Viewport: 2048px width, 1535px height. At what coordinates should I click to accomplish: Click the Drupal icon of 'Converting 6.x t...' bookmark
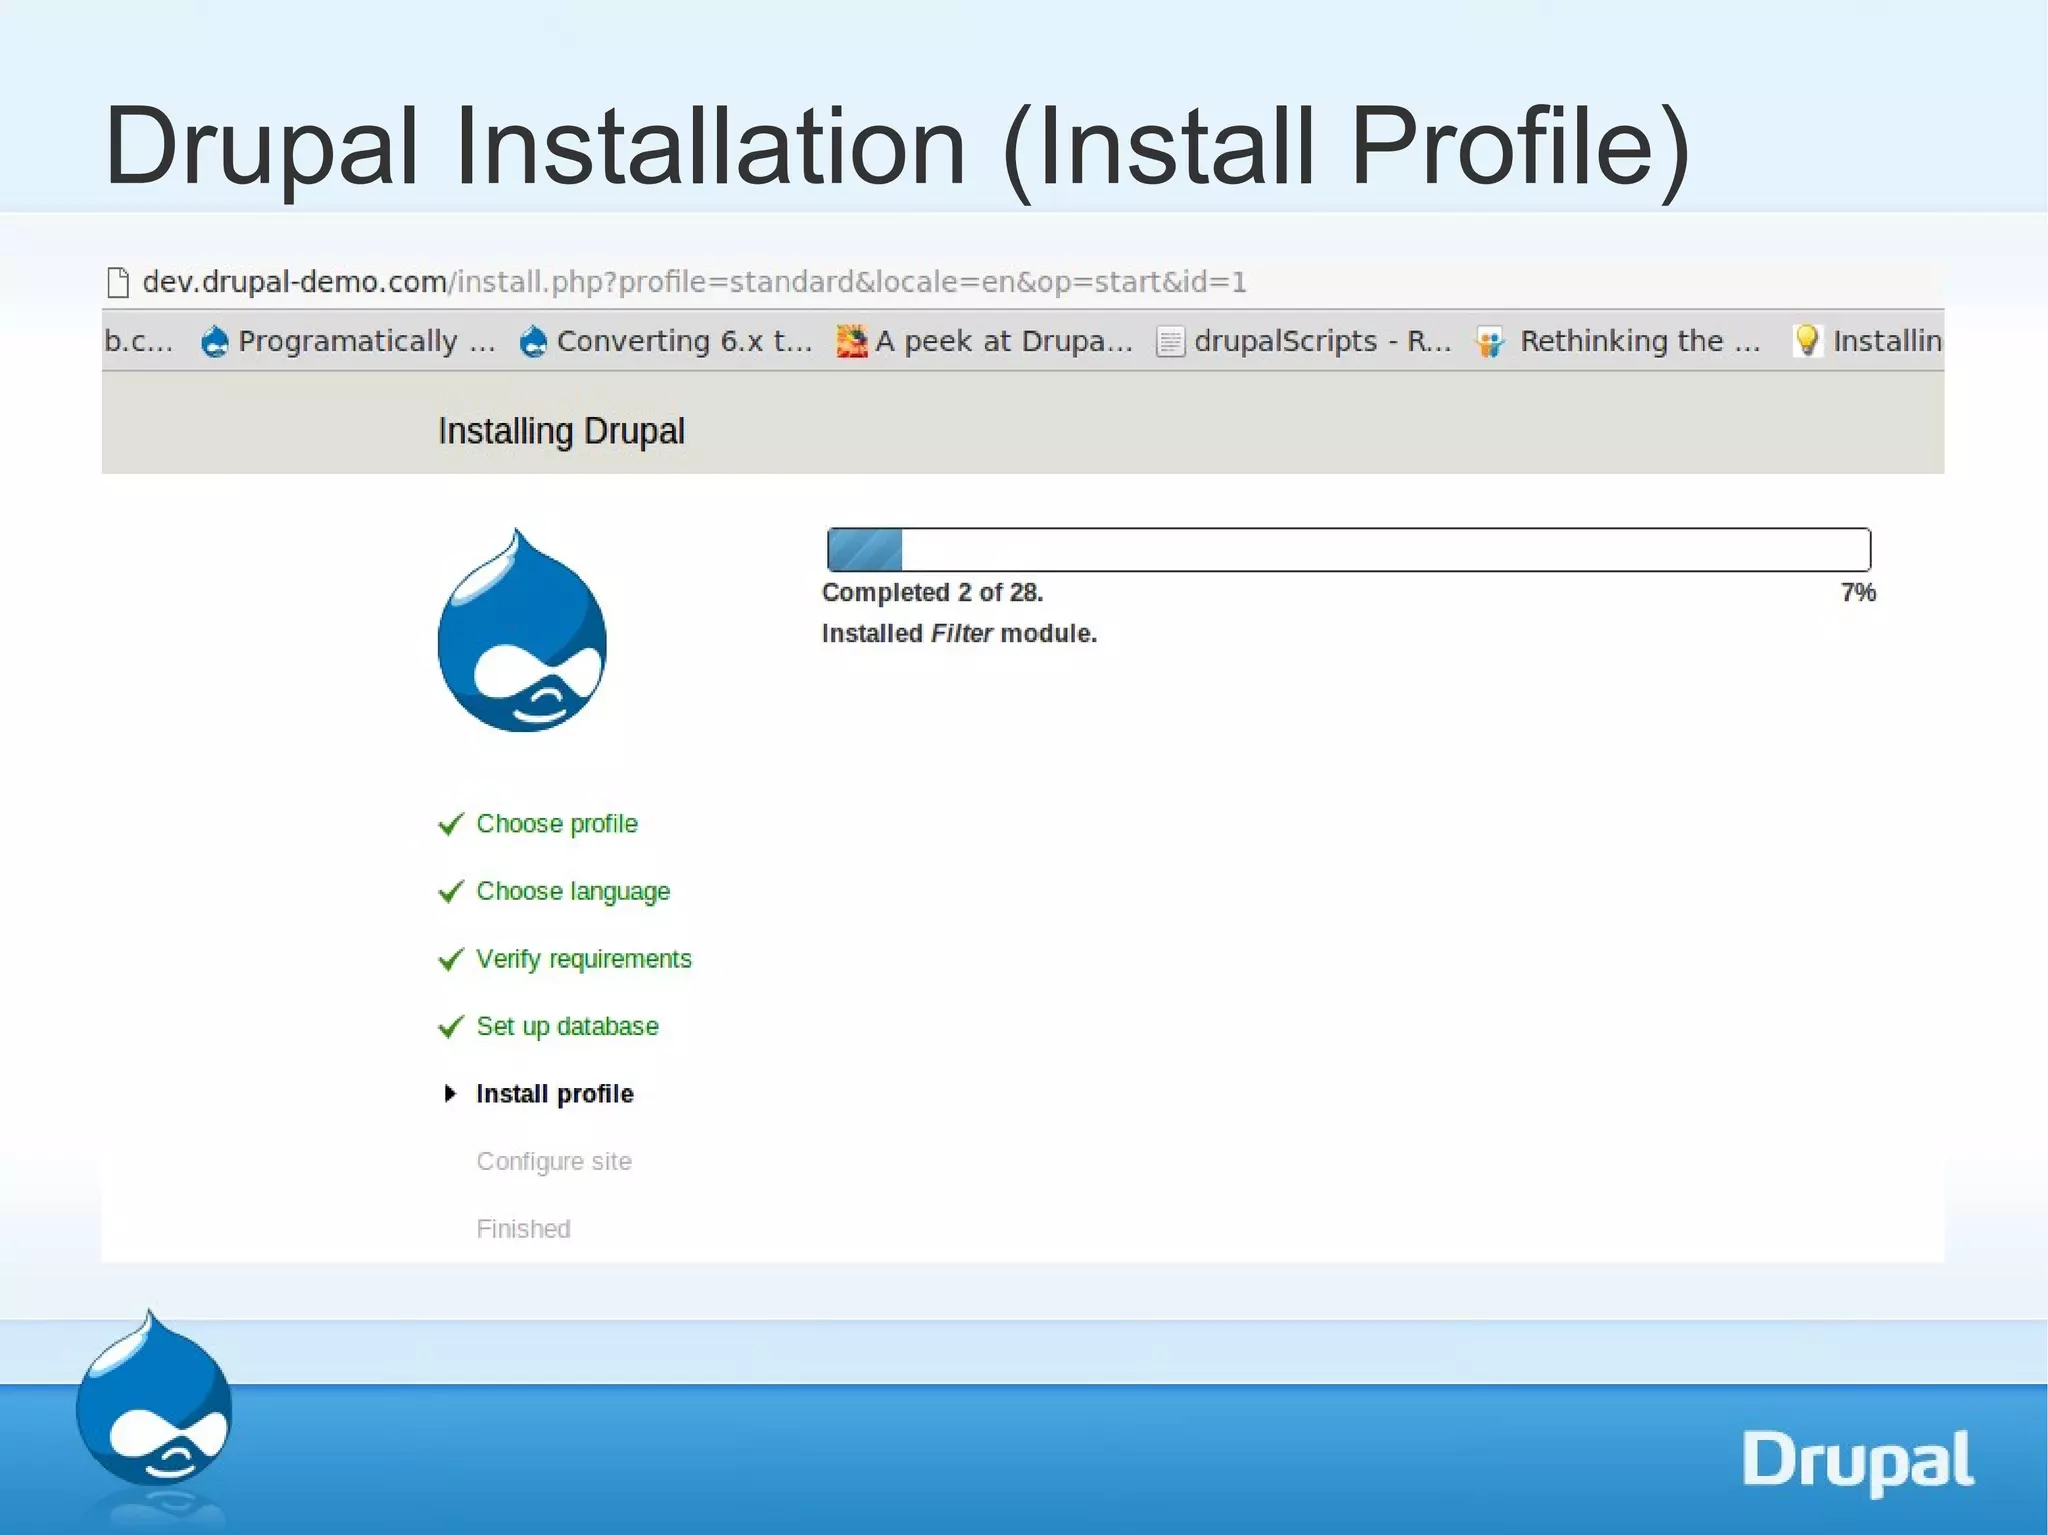tap(534, 342)
